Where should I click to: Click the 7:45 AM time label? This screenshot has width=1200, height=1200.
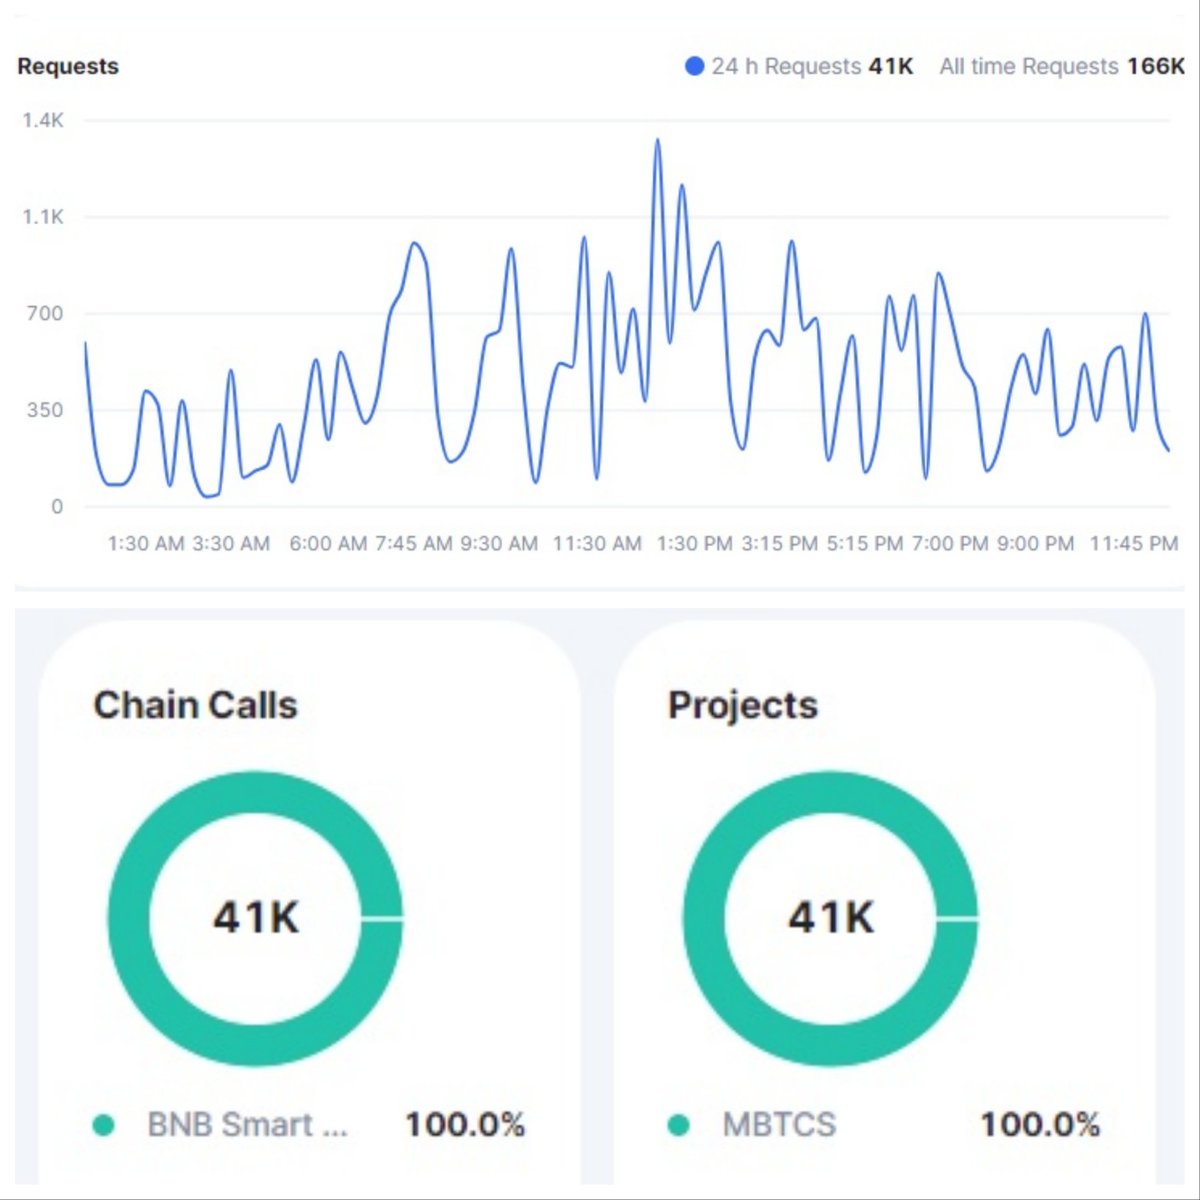point(414,543)
